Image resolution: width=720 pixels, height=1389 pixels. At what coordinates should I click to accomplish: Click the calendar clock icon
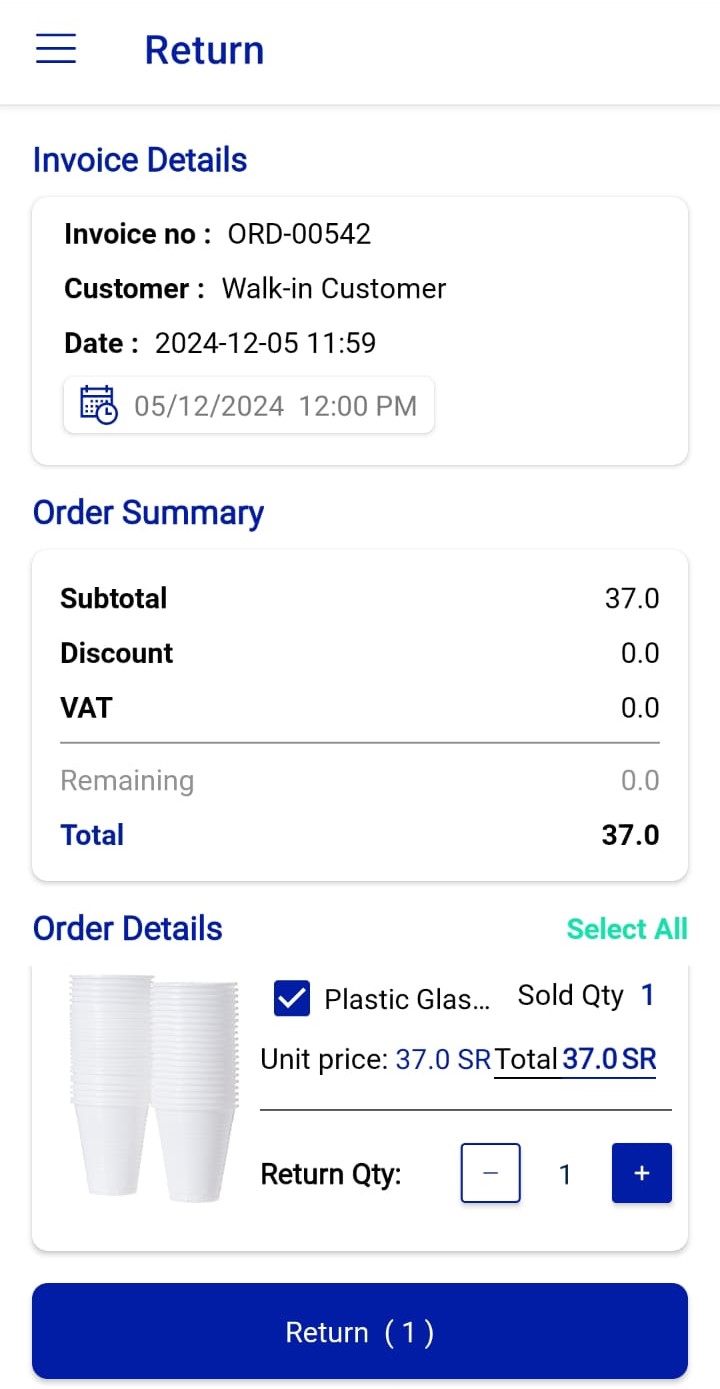coord(98,405)
